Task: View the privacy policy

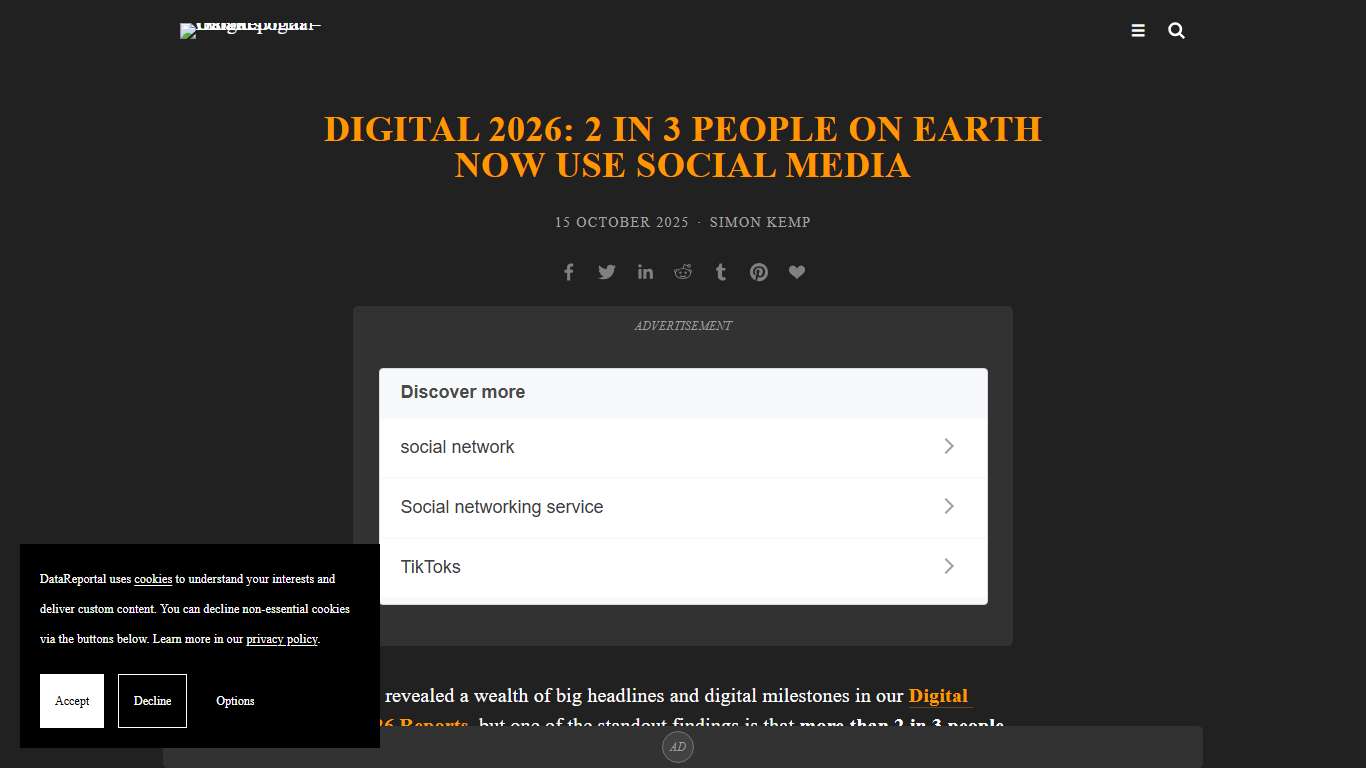Action: 281,639
